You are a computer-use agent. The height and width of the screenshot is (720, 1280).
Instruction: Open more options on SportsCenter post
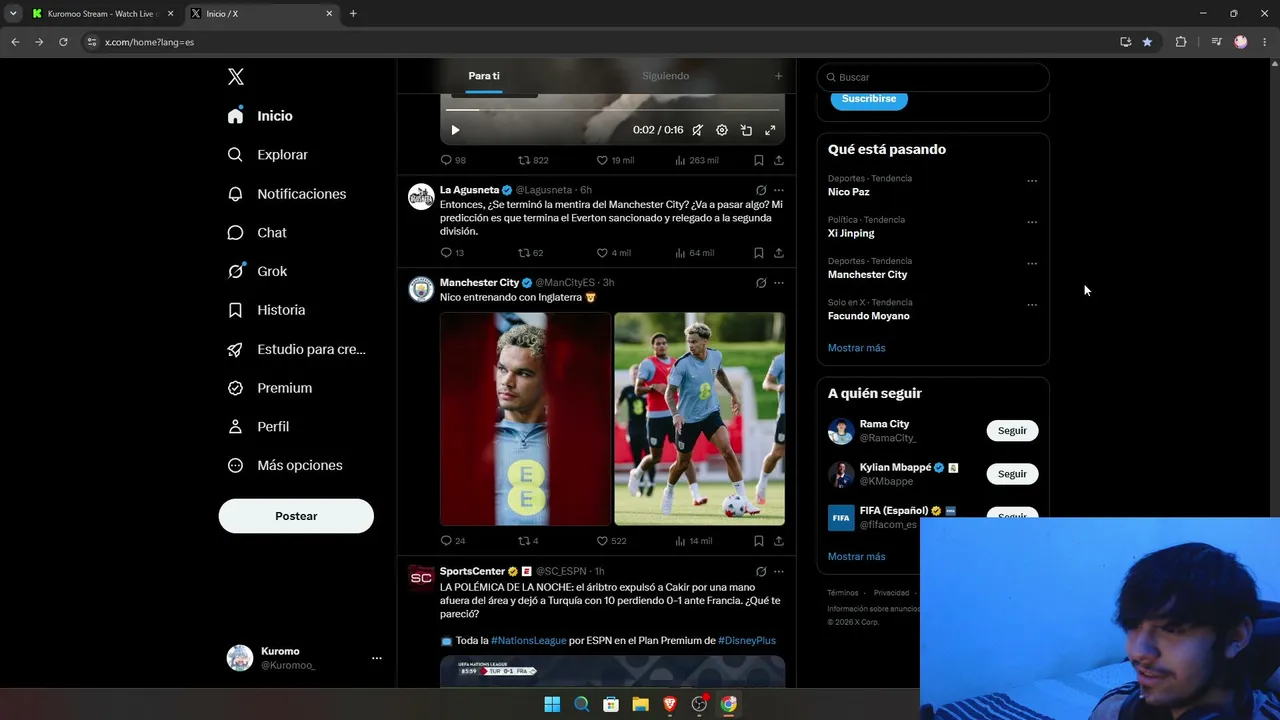point(779,572)
